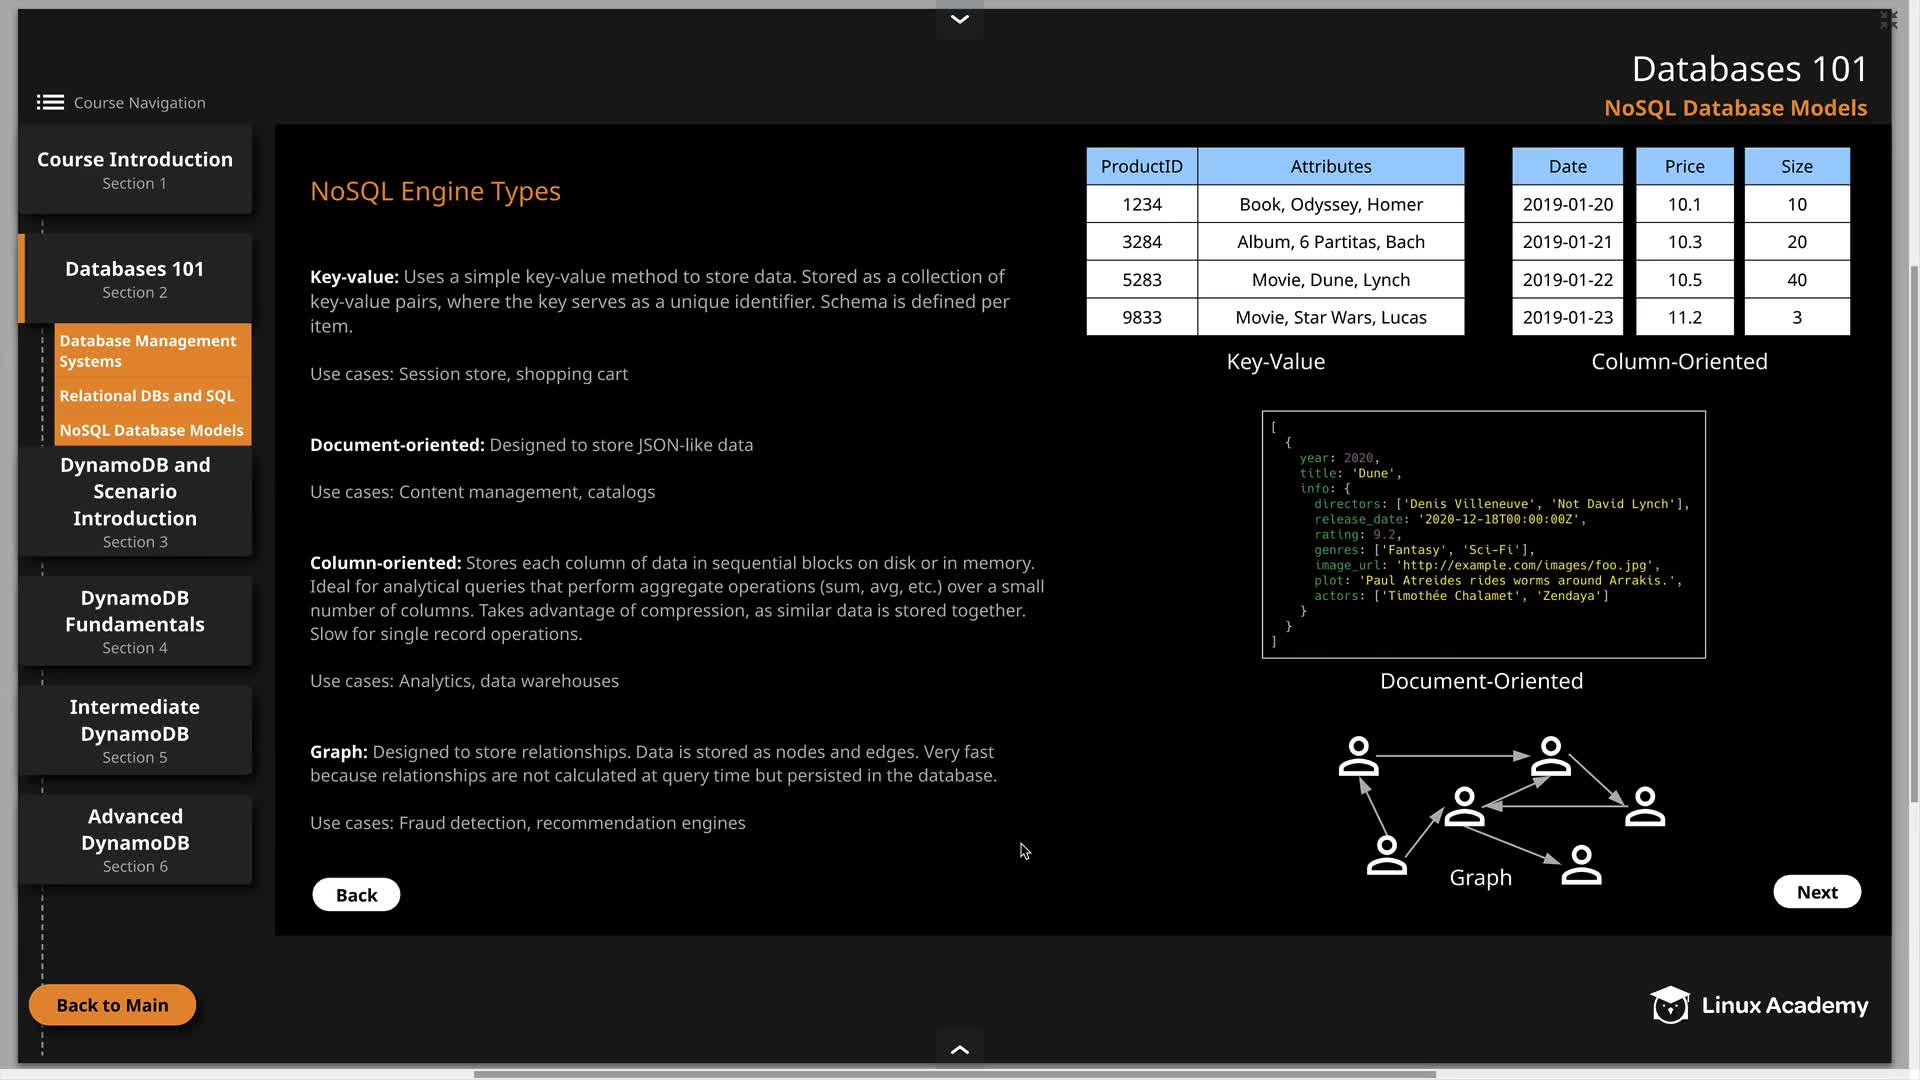Viewport: 1920px width, 1080px height.
Task: Click the bottom-right person node in Graph diagram
Action: click(1581, 865)
